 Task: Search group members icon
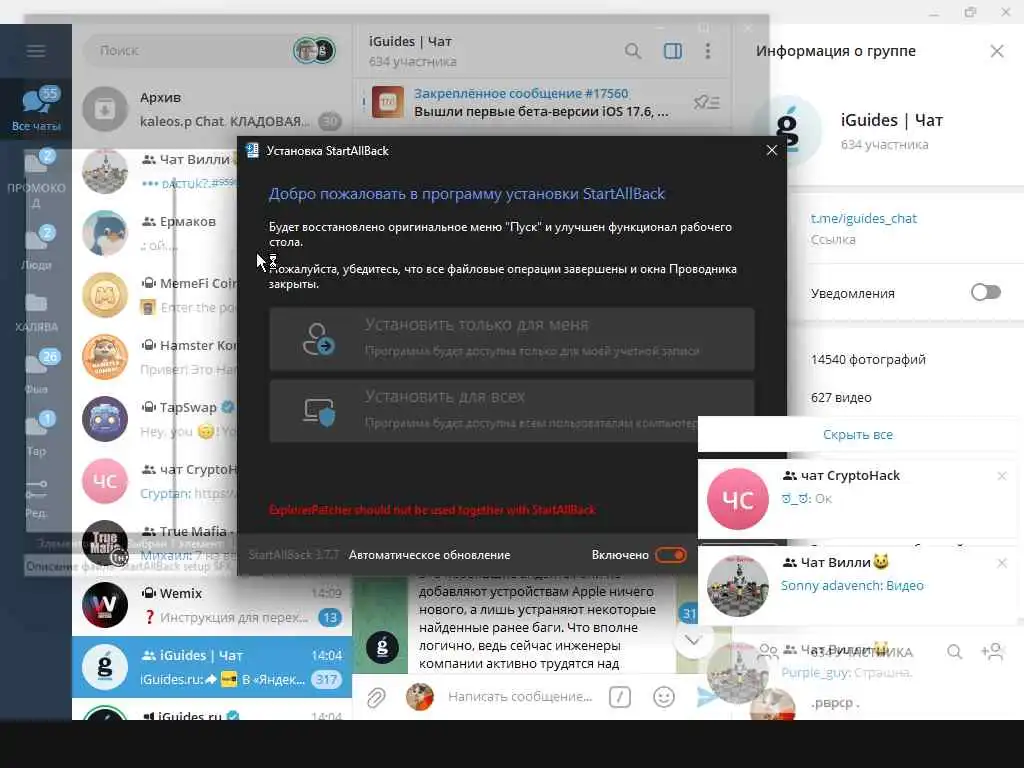pos(954,652)
